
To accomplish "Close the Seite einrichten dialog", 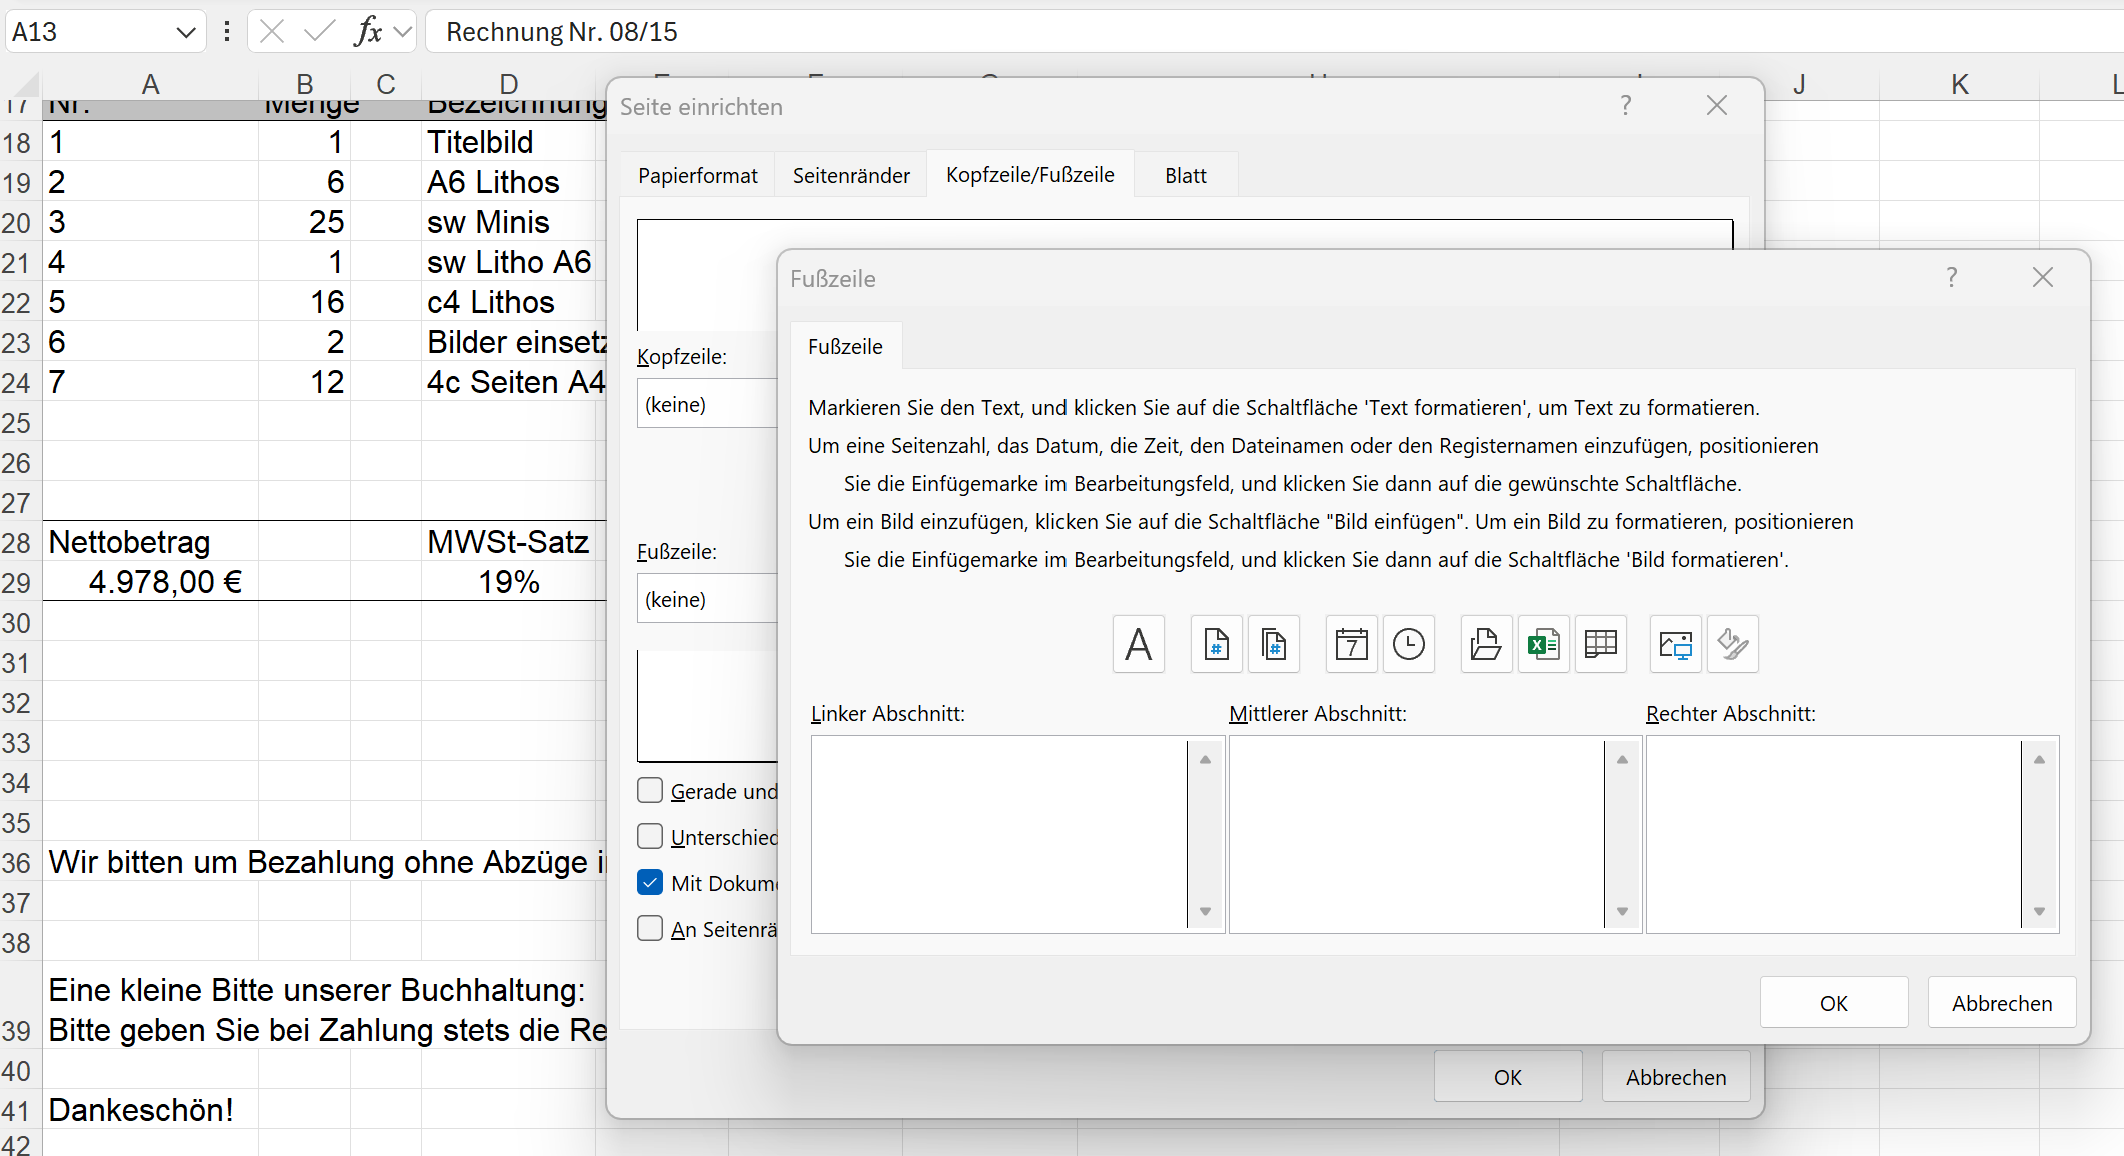I will (x=1717, y=105).
